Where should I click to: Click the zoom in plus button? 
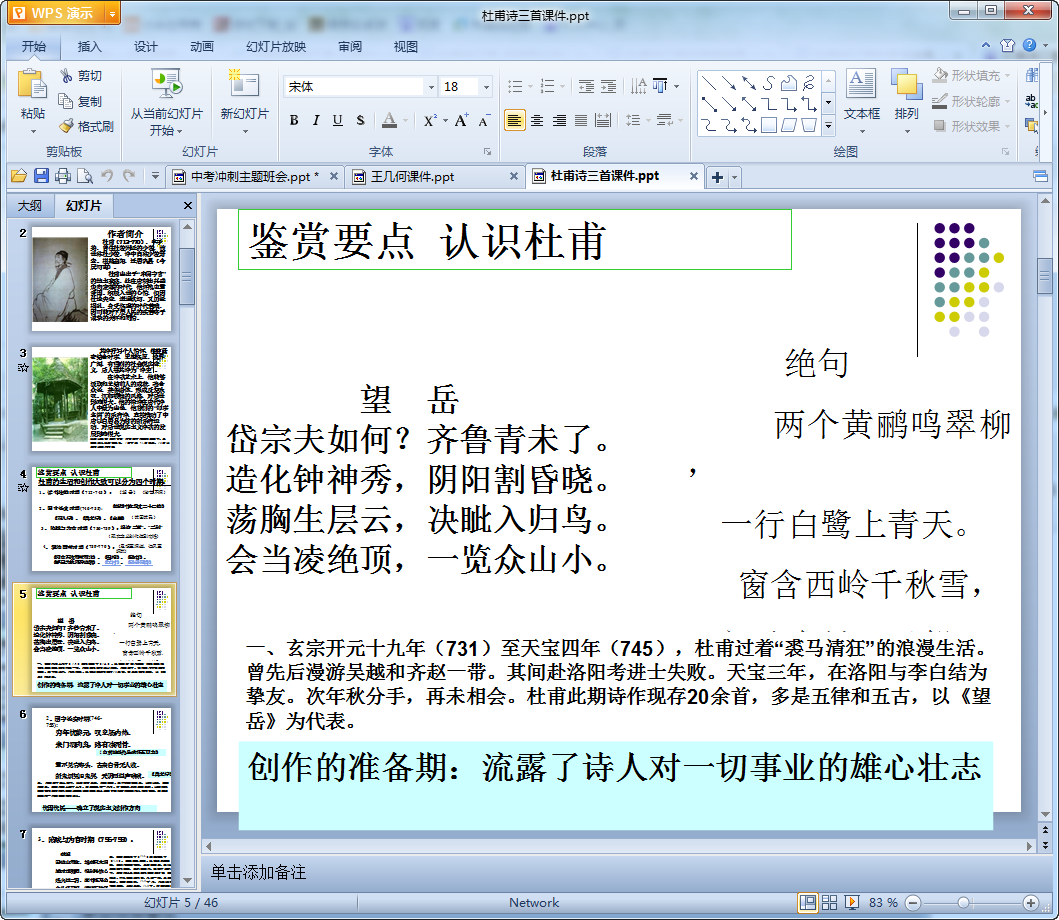(x=1031, y=902)
